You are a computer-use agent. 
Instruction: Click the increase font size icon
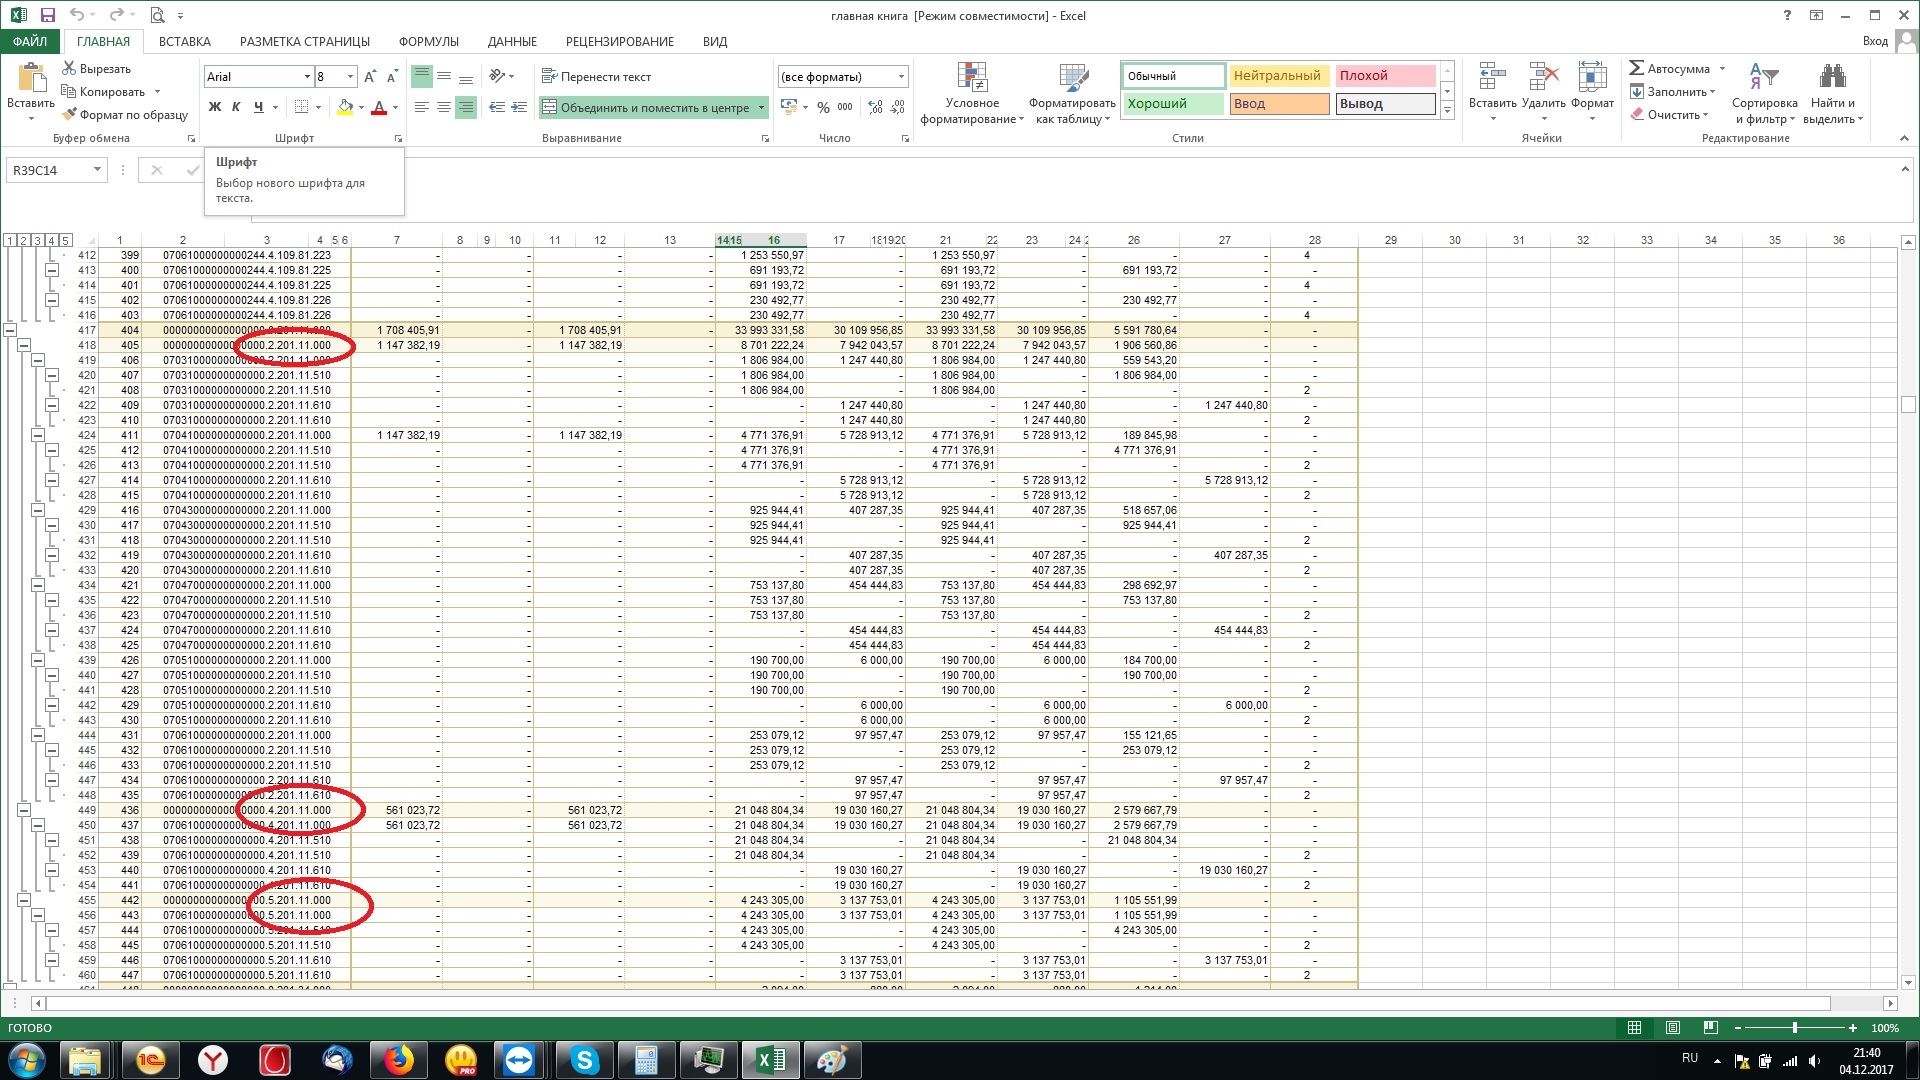click(370, 77)
